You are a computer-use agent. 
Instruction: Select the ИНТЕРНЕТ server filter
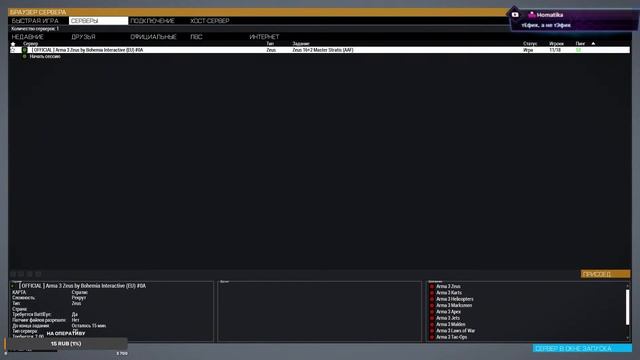[x=264, y=37]
